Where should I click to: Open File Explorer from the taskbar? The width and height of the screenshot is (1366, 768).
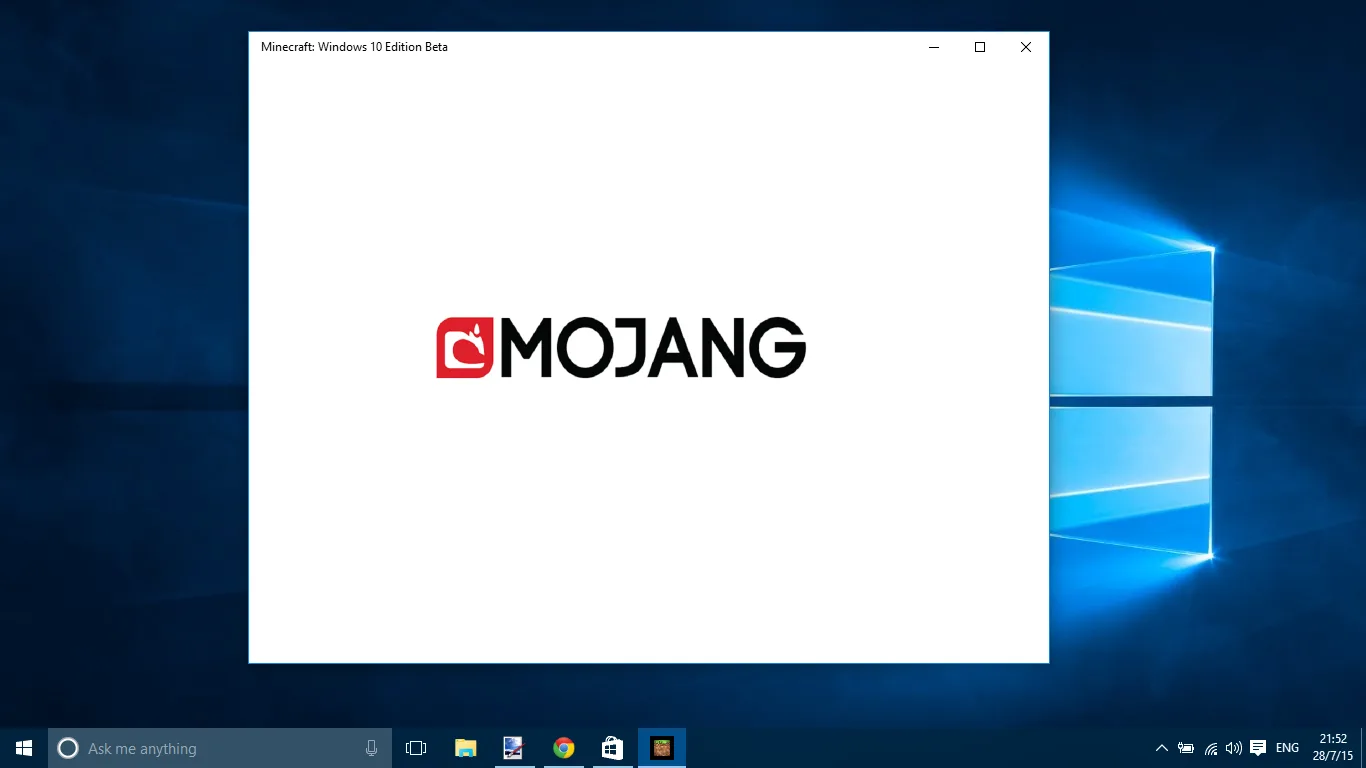pyautogui.click(x=466, y=748)
